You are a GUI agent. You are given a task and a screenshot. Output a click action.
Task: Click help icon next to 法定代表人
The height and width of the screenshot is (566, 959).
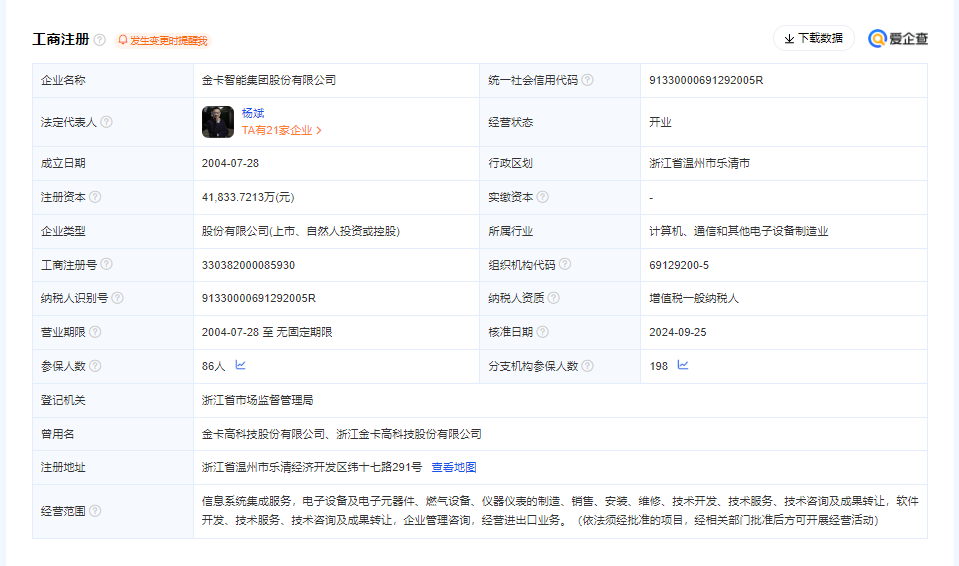[106, 122]
